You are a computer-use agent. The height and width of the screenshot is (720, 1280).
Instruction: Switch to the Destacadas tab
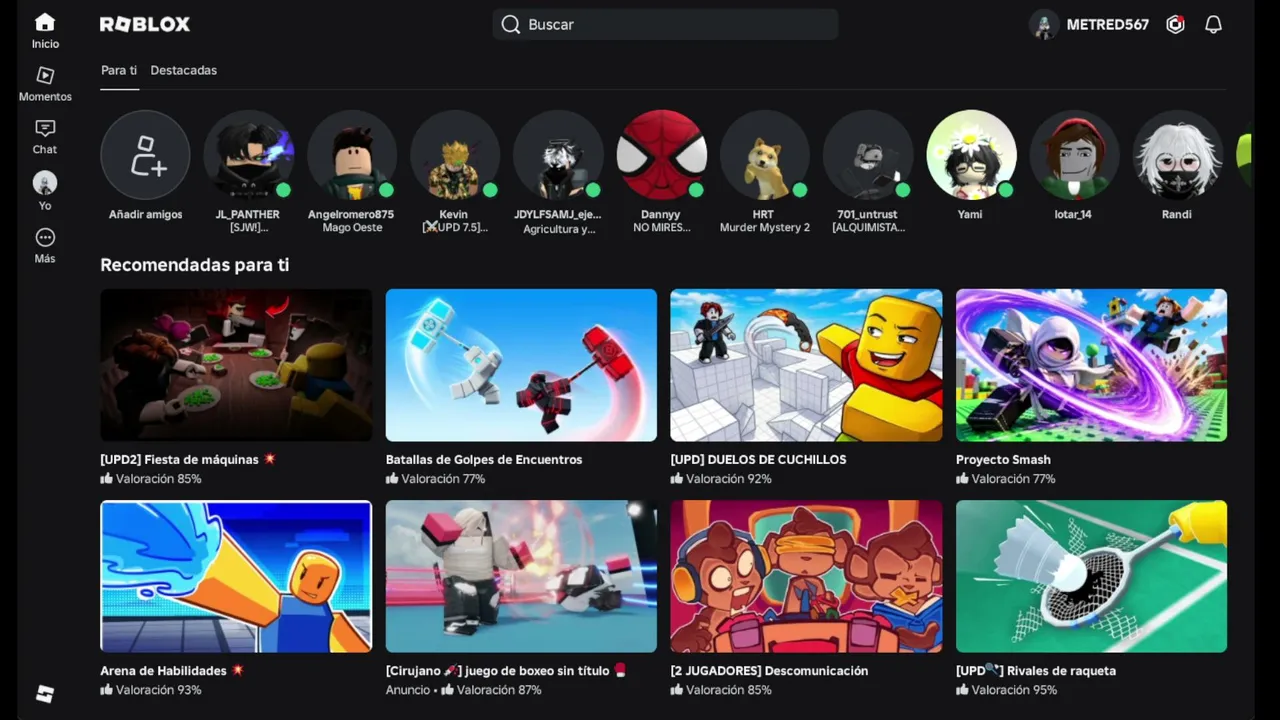[184, 70]
